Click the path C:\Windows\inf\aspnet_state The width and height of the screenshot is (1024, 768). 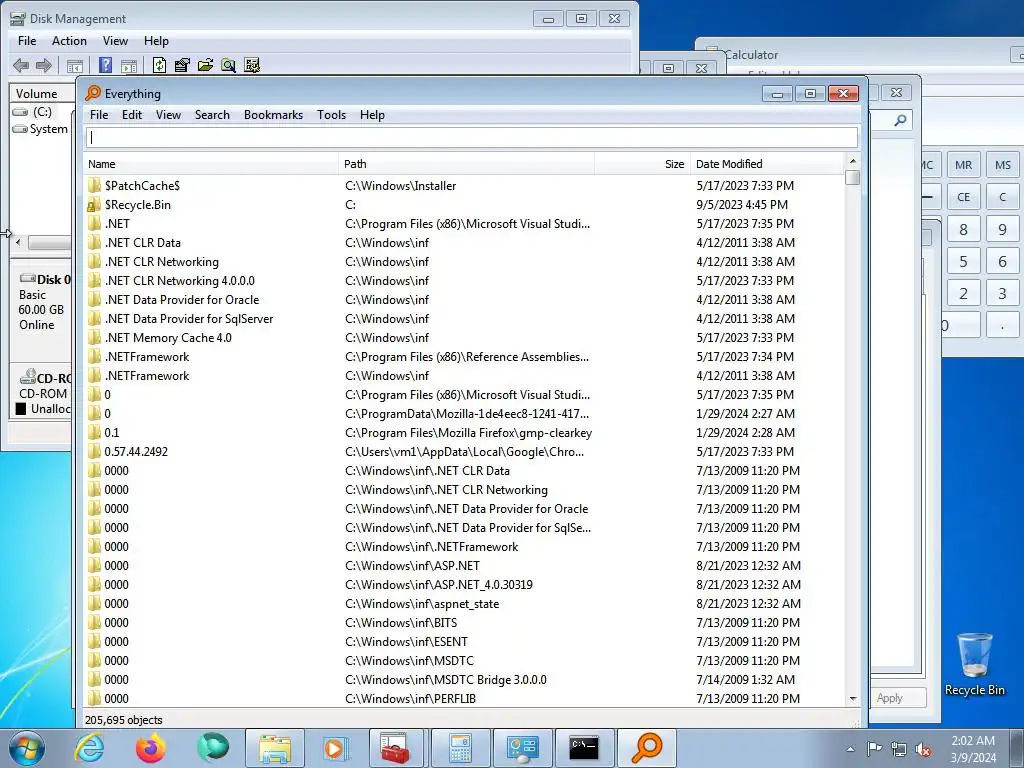[x=422, y=604]
